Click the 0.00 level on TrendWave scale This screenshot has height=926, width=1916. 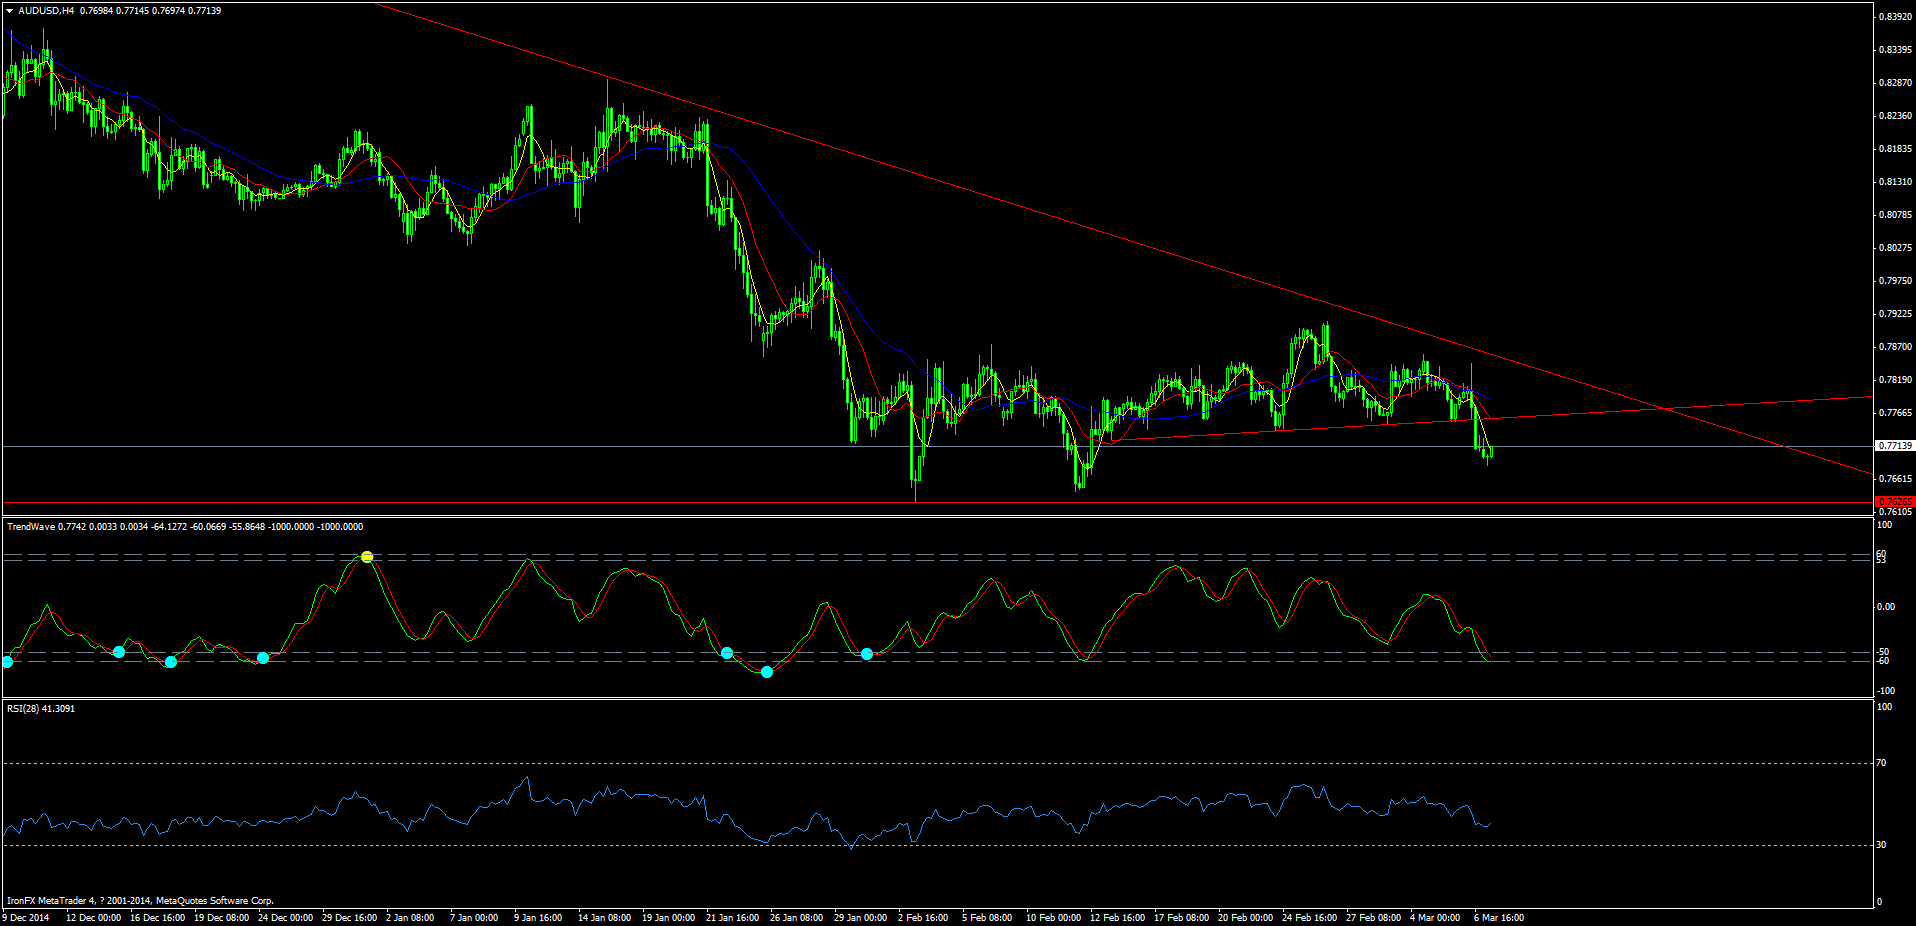tap(1886, 607)
